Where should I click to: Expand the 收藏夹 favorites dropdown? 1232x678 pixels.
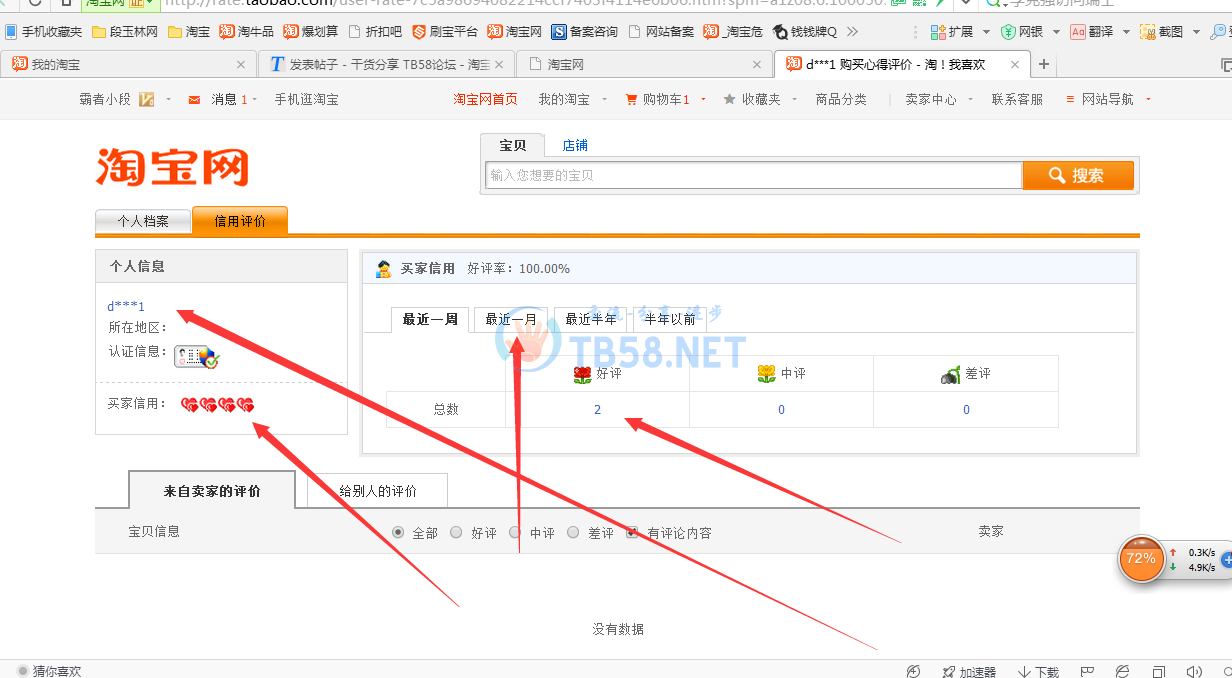click(760, 100)
